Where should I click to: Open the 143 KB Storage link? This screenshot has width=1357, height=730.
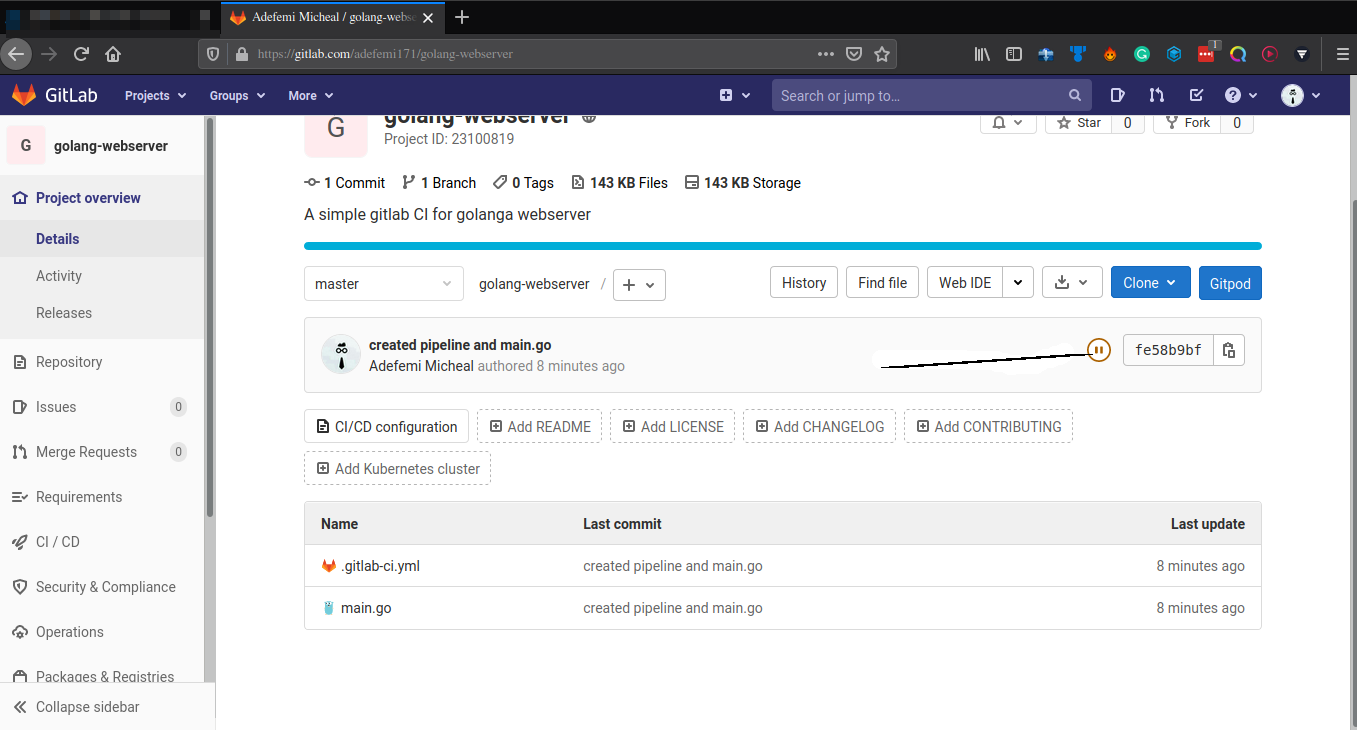(x=743, y=183)
